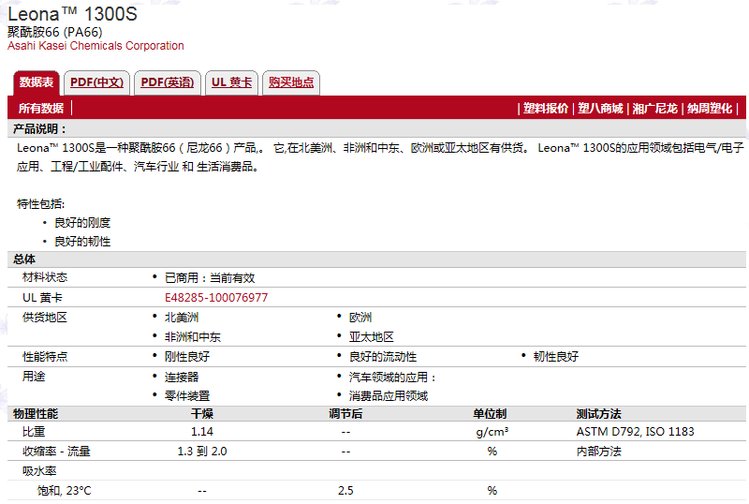This screenshot has height=504, width=749.
Task: Click the 良好的刚度 bullet text
Action: coord(82,223)
